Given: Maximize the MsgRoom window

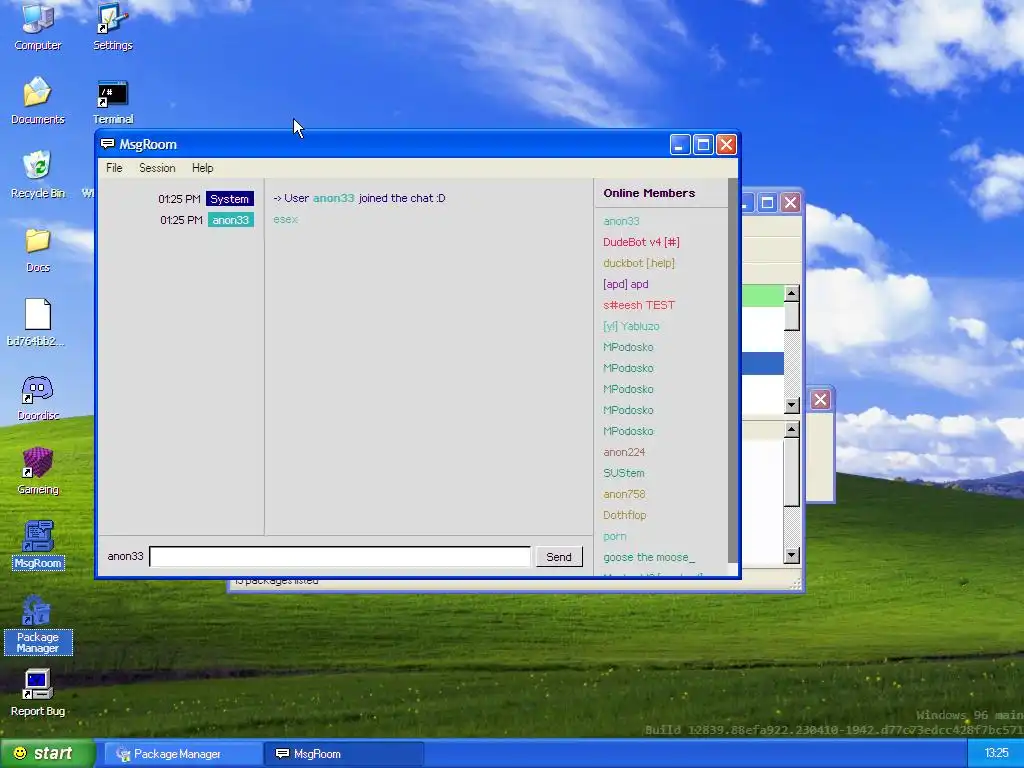Looking at the screenshot, I should 703,144.
